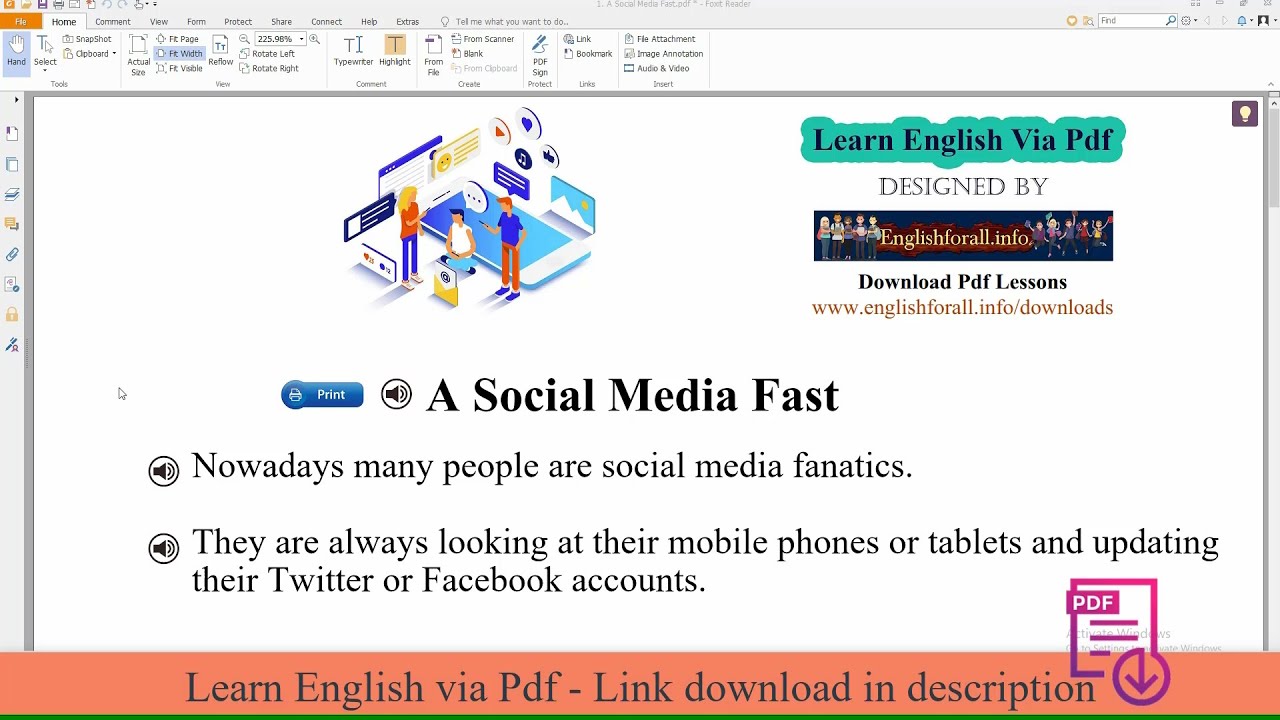Click the PDF Sign icon
Screen dimensions: 1280x720
pos(540,54)
